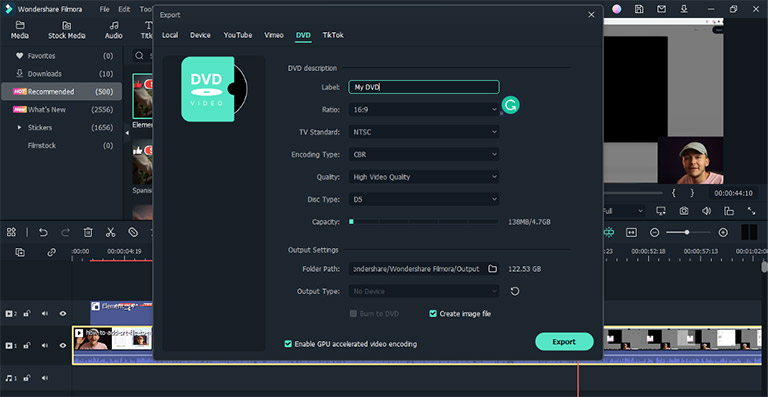Click the green Grammarly icon
The image size is (768, 397).
click(x=511, y=105)
